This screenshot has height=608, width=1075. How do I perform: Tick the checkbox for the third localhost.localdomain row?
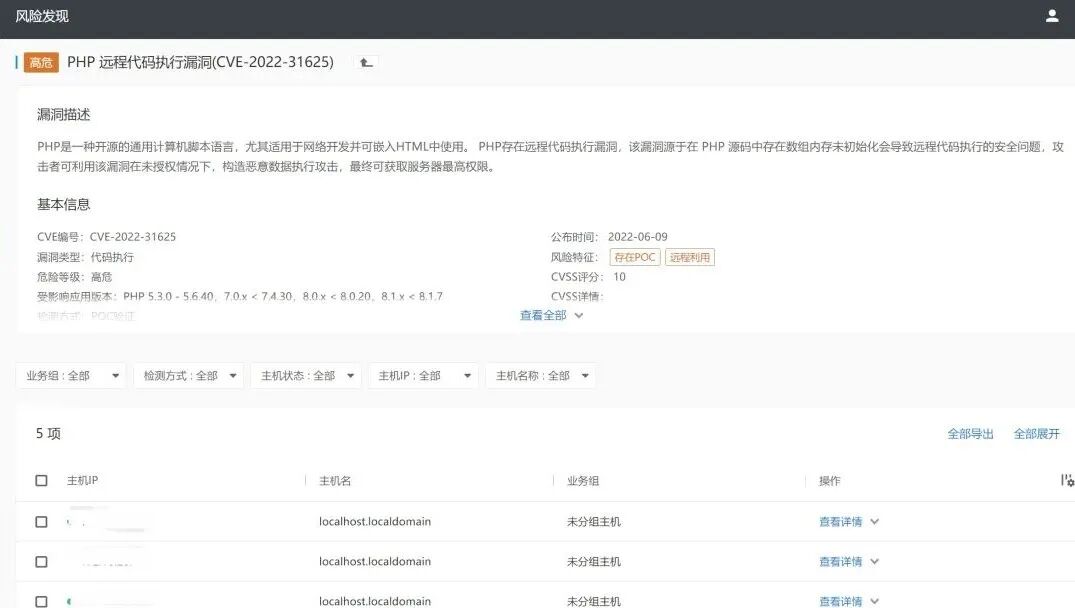41,601
